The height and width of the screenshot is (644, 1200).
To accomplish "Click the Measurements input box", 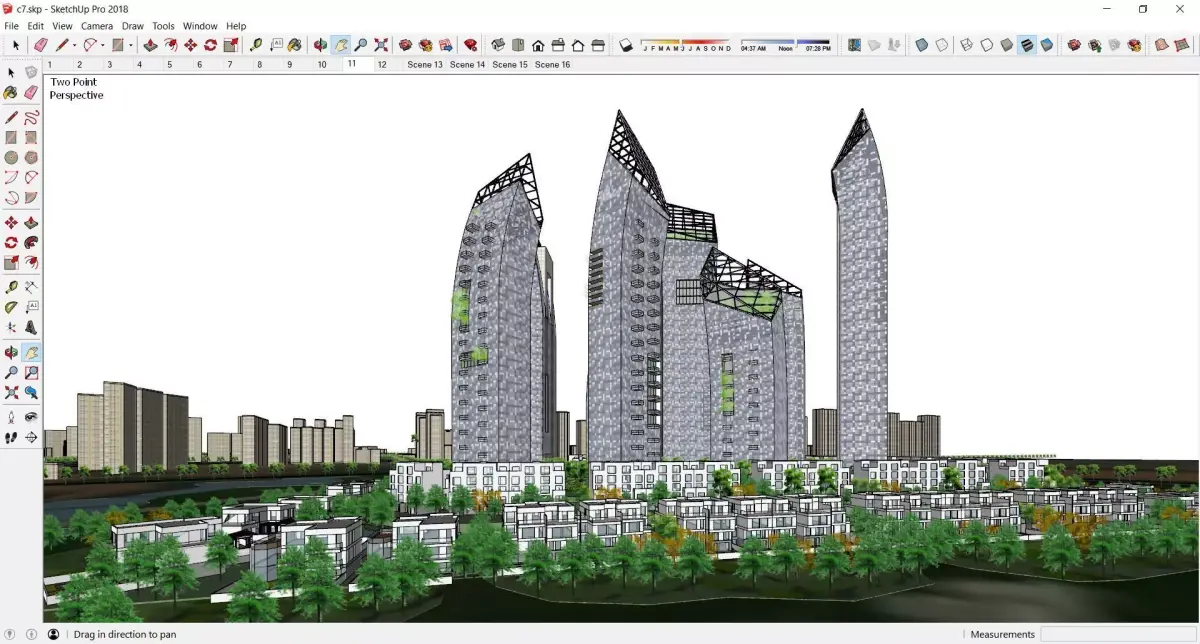I will click(x=1118, y=634).
